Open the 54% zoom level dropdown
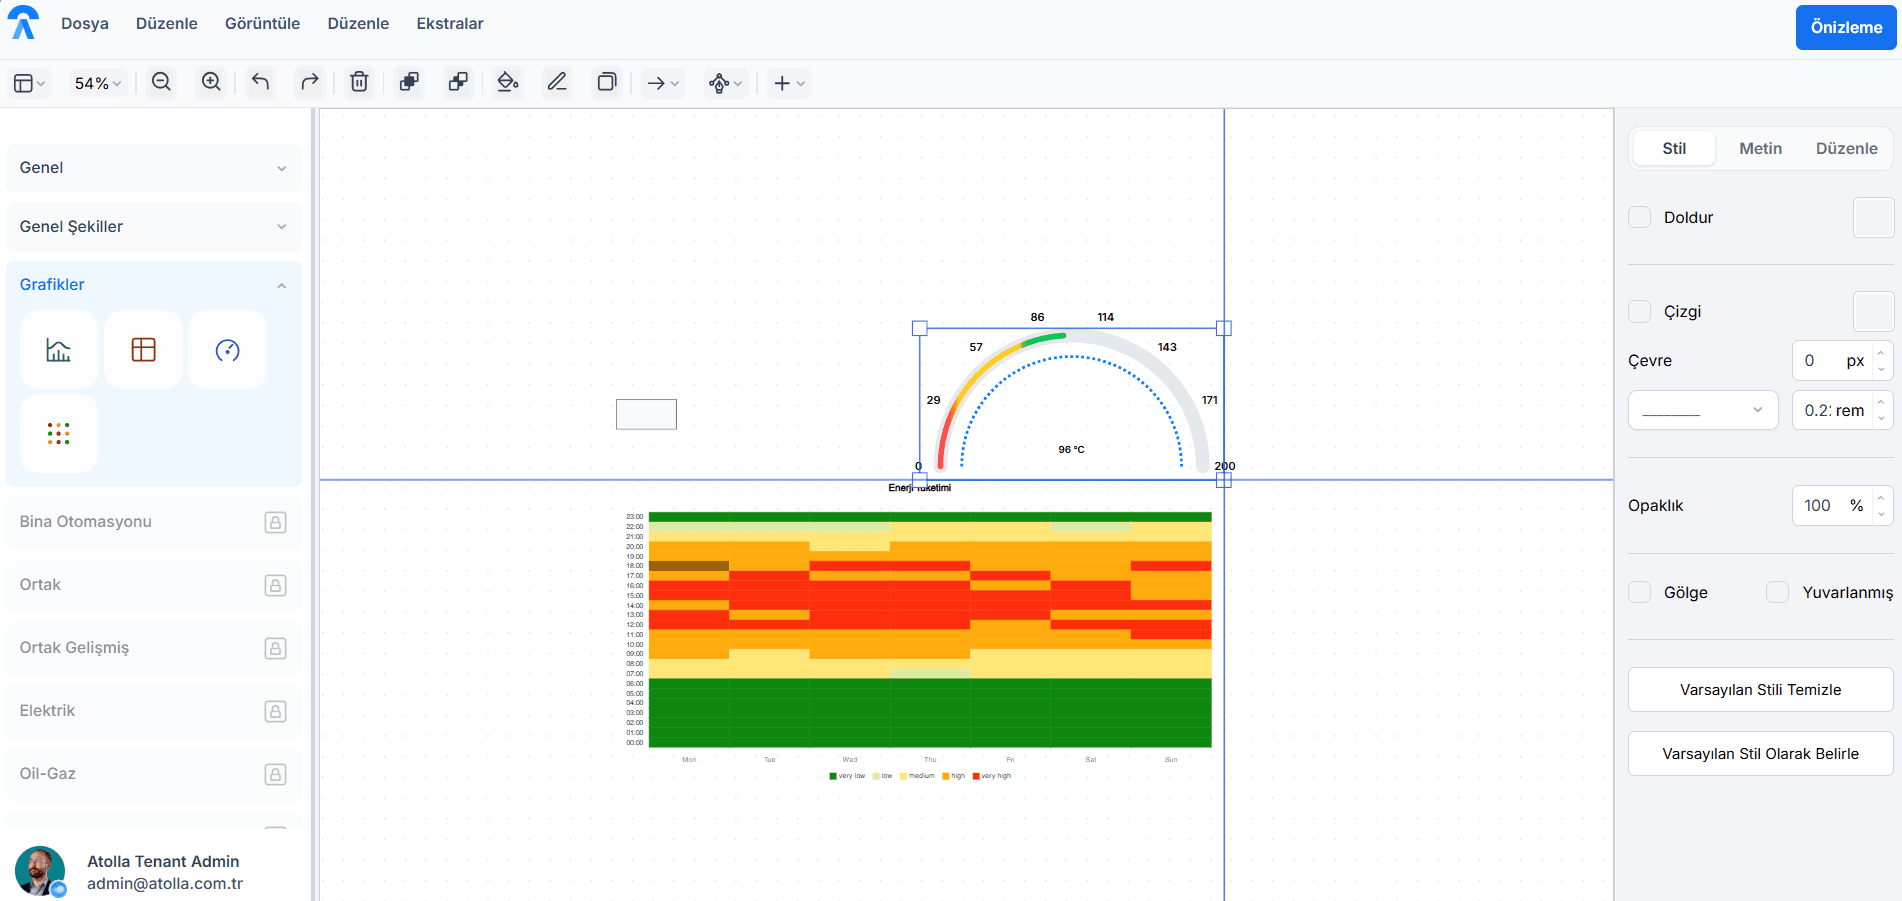 tap(97, 83)
